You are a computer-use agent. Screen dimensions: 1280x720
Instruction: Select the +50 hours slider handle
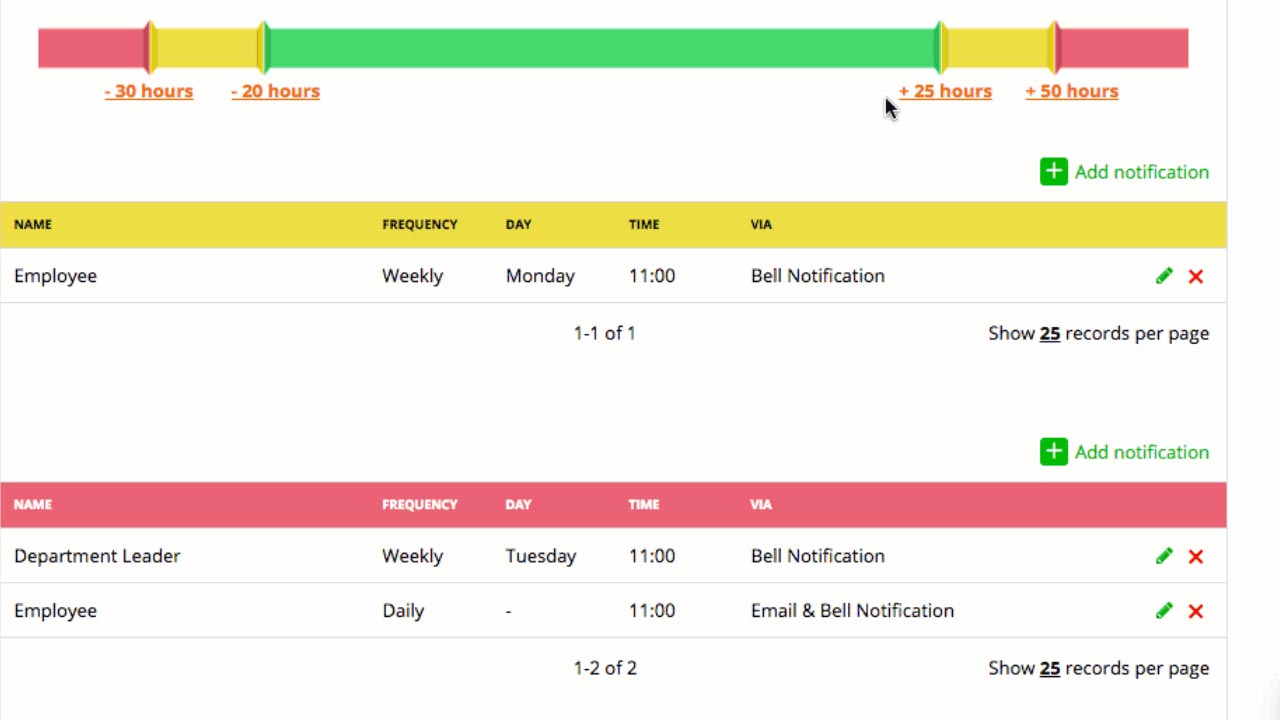pyautogui.click(x=1054, y=48)
